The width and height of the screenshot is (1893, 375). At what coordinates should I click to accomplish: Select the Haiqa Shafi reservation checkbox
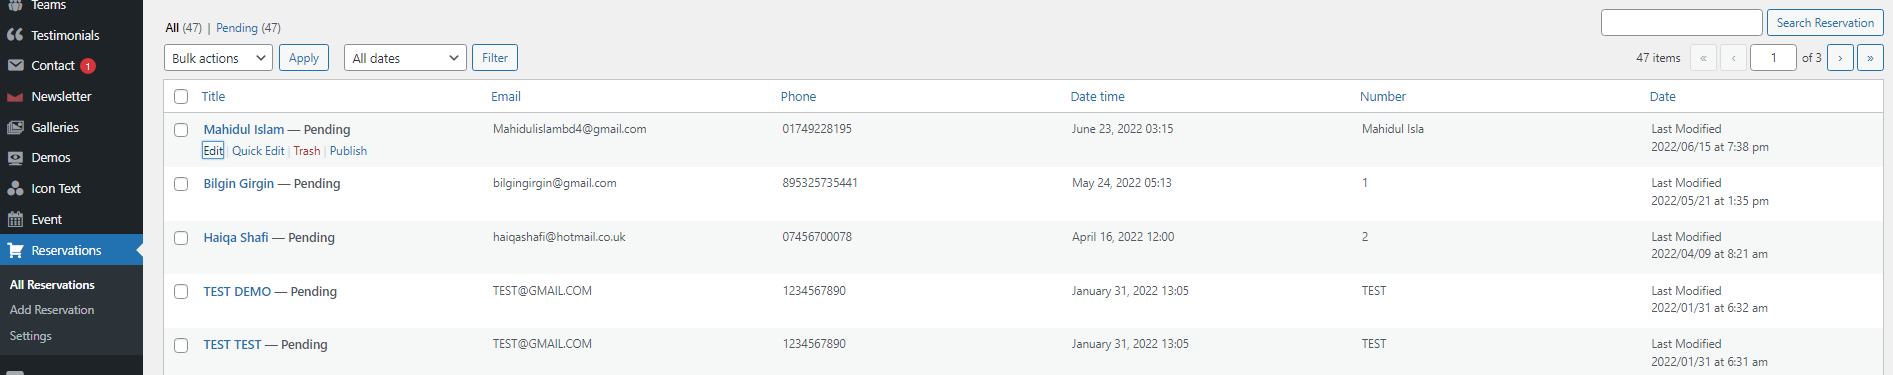[181, 238]
